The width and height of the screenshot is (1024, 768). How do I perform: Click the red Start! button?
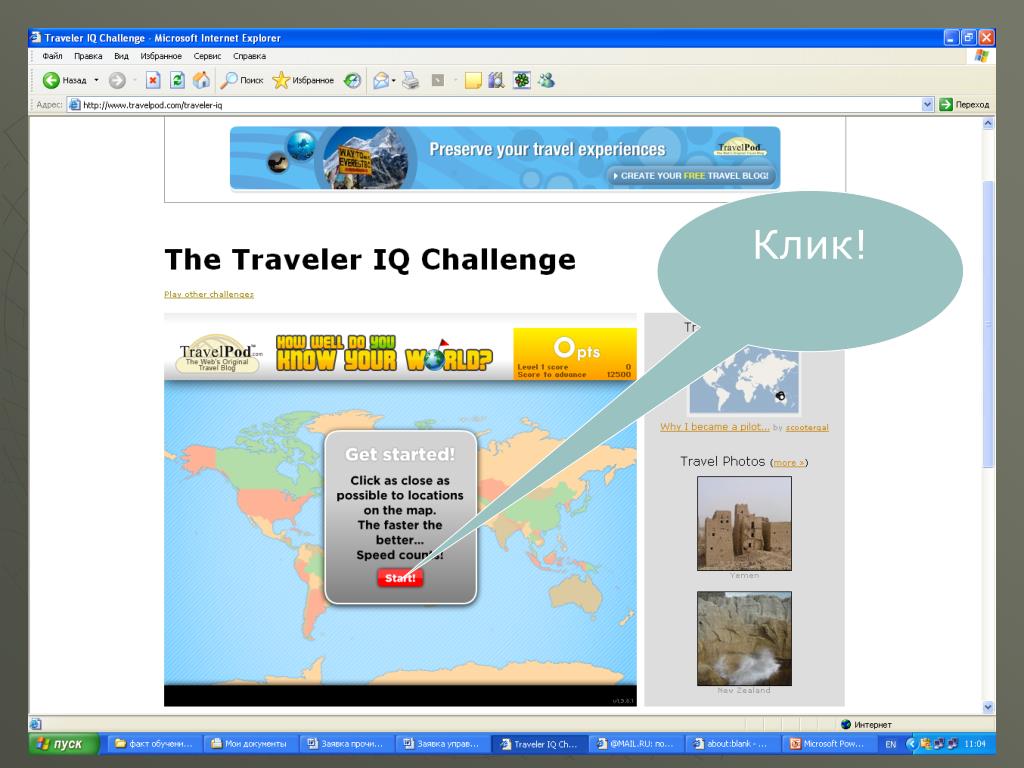pos(400,578)
